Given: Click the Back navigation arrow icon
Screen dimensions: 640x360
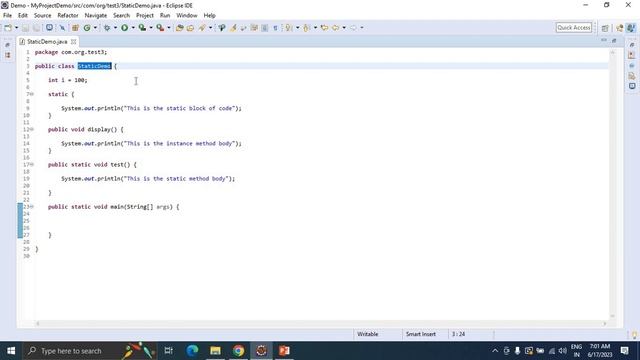Looking at the screenshot, I should [x=336, y=28].
